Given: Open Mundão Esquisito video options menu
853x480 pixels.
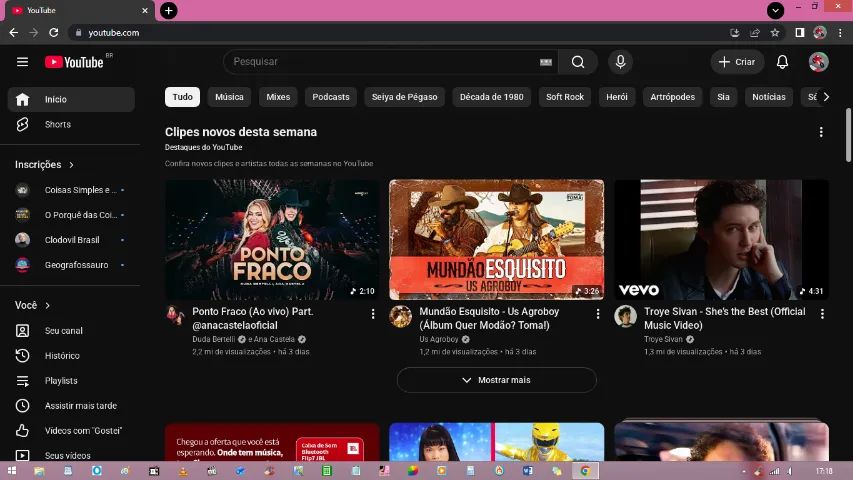Looking at the screenshot, I should click(x=597, y=314).
